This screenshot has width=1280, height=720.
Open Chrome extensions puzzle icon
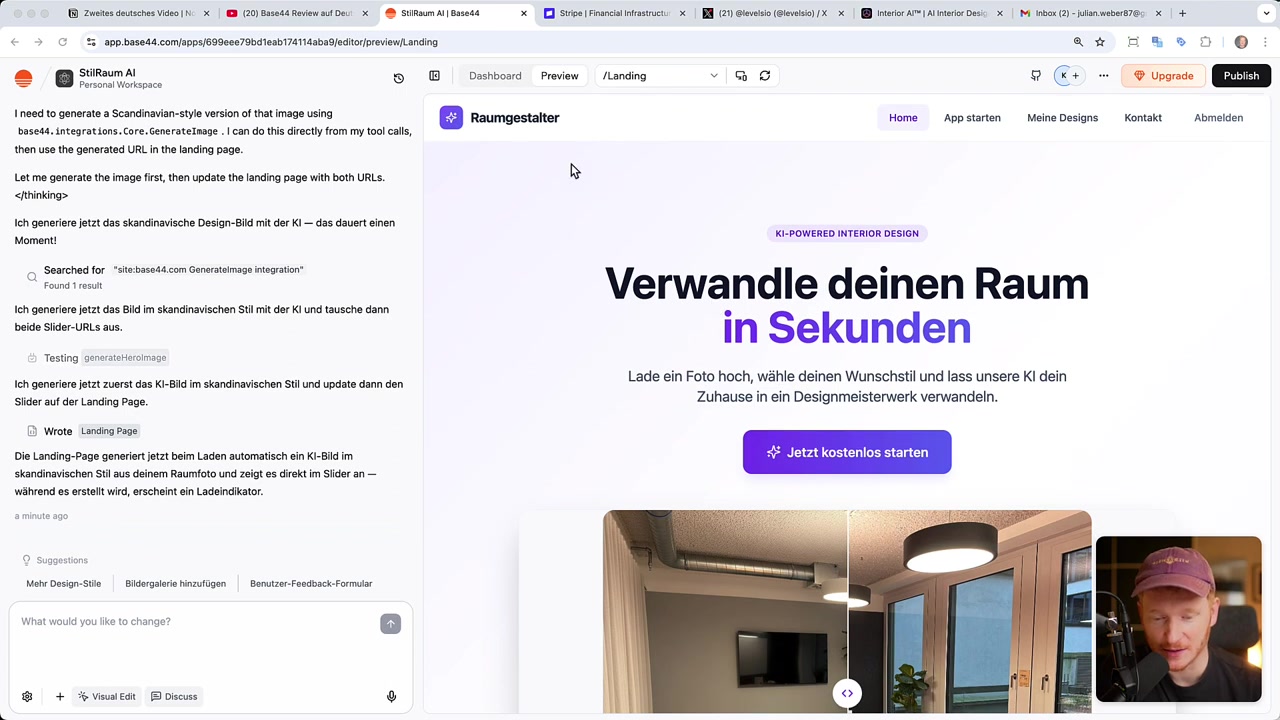pos(1205,42)
